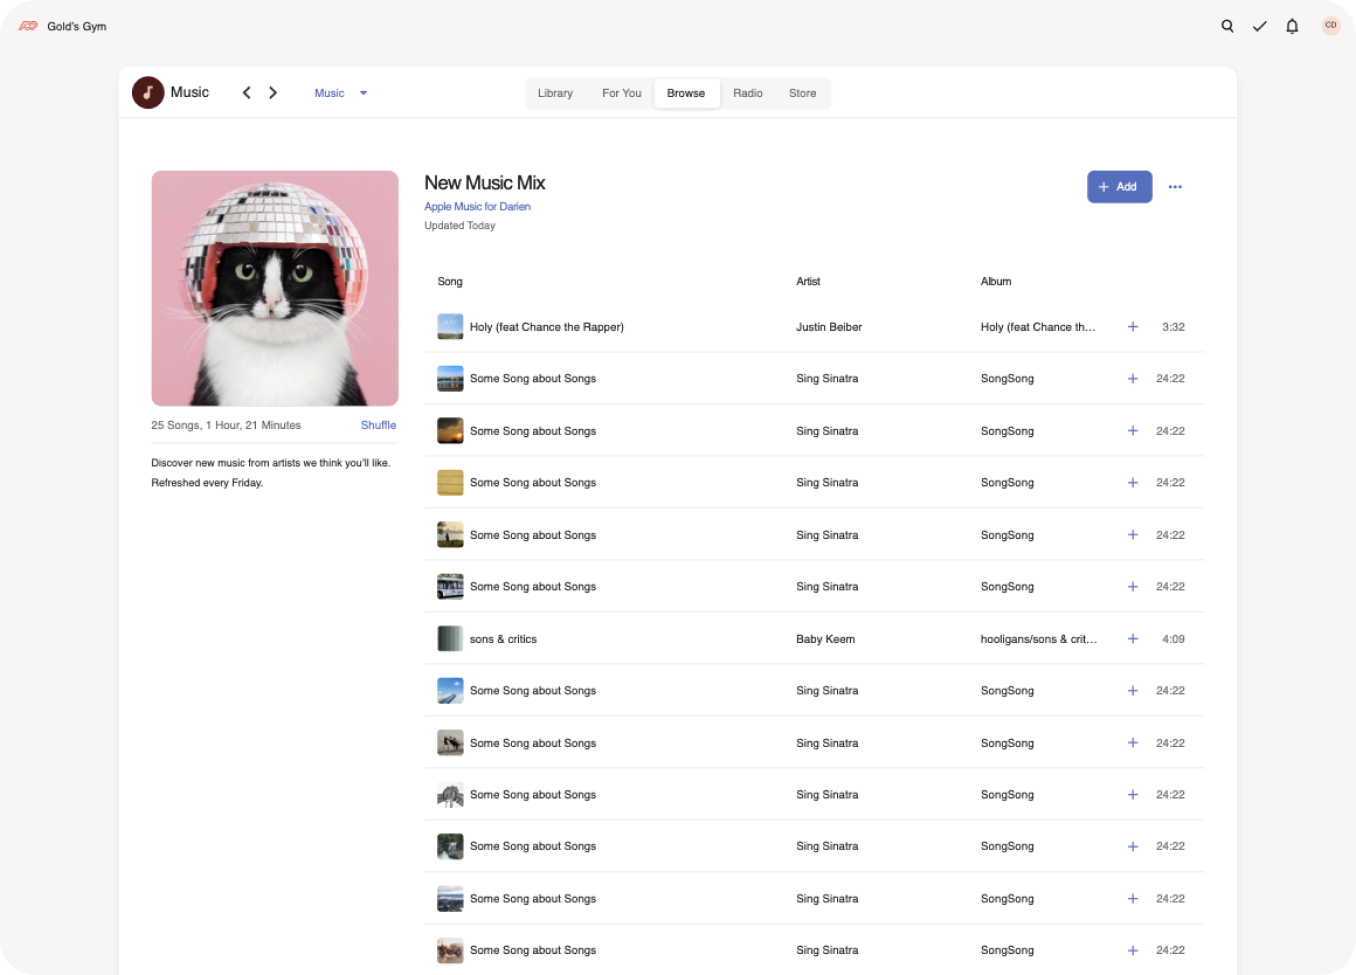The image size is (1356, 975).
Task: Click the red Music app logo
Action: [x=148, y=93]
